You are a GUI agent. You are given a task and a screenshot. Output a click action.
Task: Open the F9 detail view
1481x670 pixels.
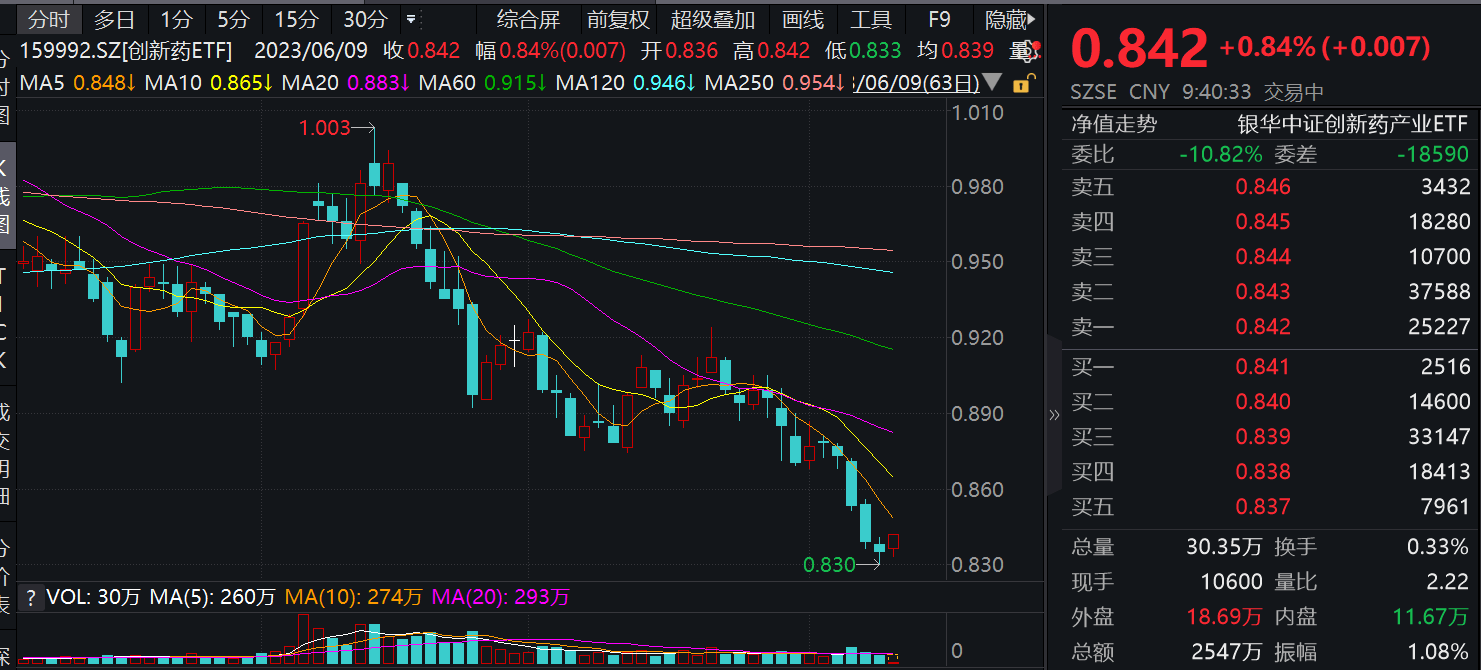pos(939,19)
